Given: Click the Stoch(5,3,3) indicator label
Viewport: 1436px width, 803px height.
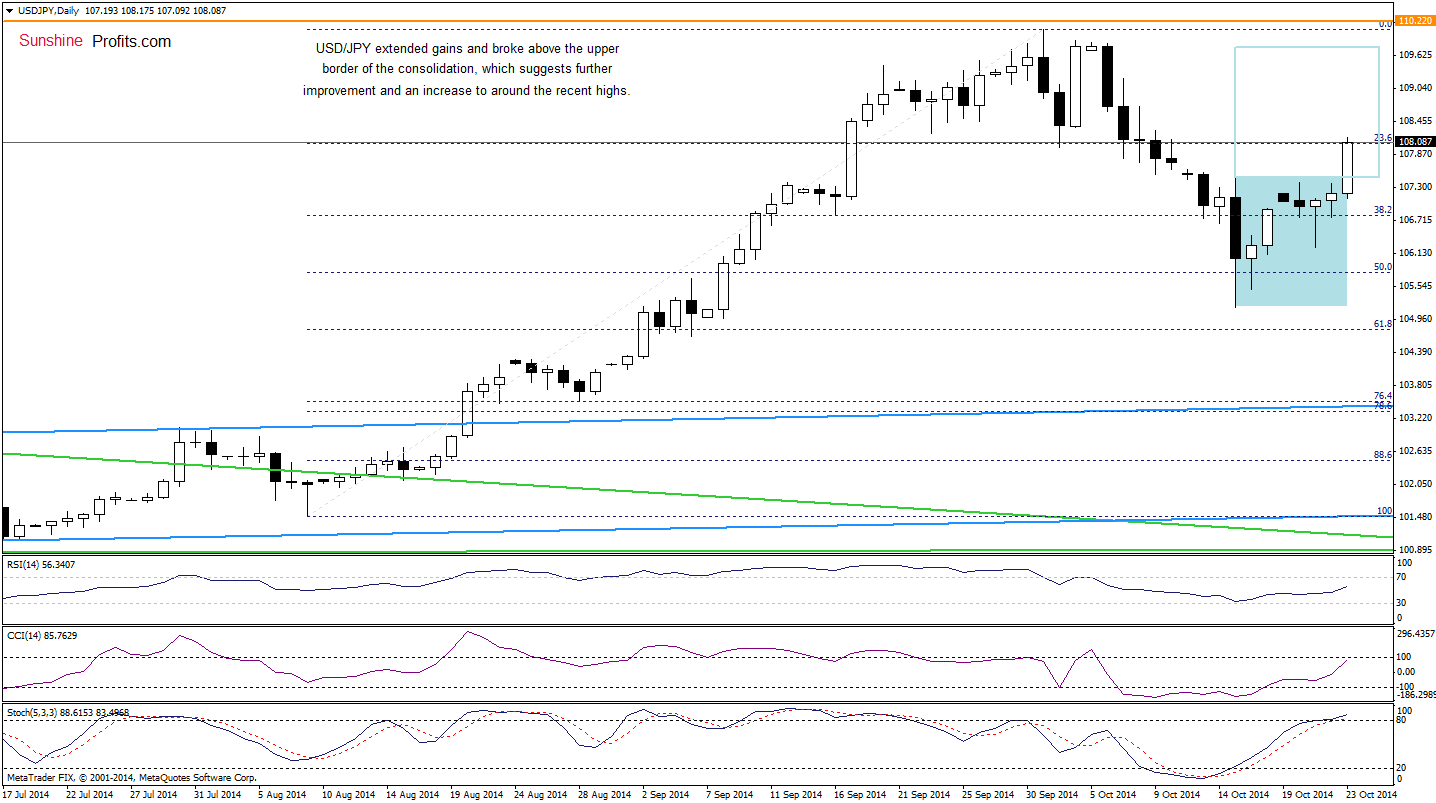Looking at the screenshot, I should click(67, 712).
